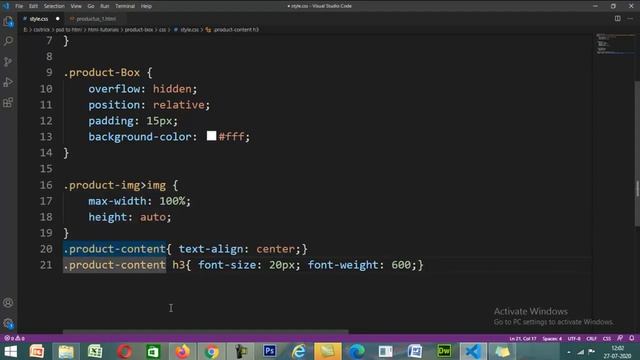Click Ln 21, Col 17 in status bar
This screenshot has height=360, width=640.
[522, 338]
